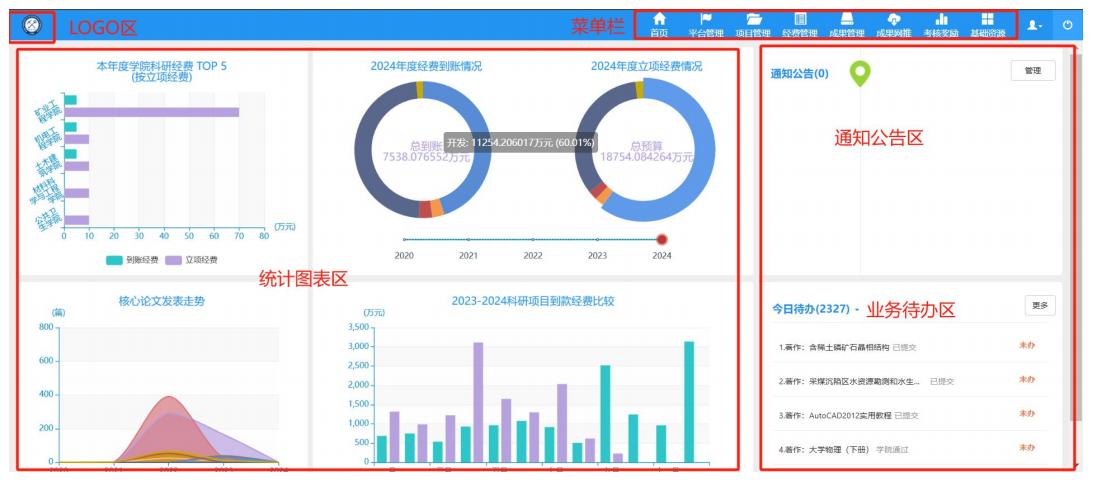
Task: Click the right-side vertical scrollbar
Action: tap(1076, 250)
